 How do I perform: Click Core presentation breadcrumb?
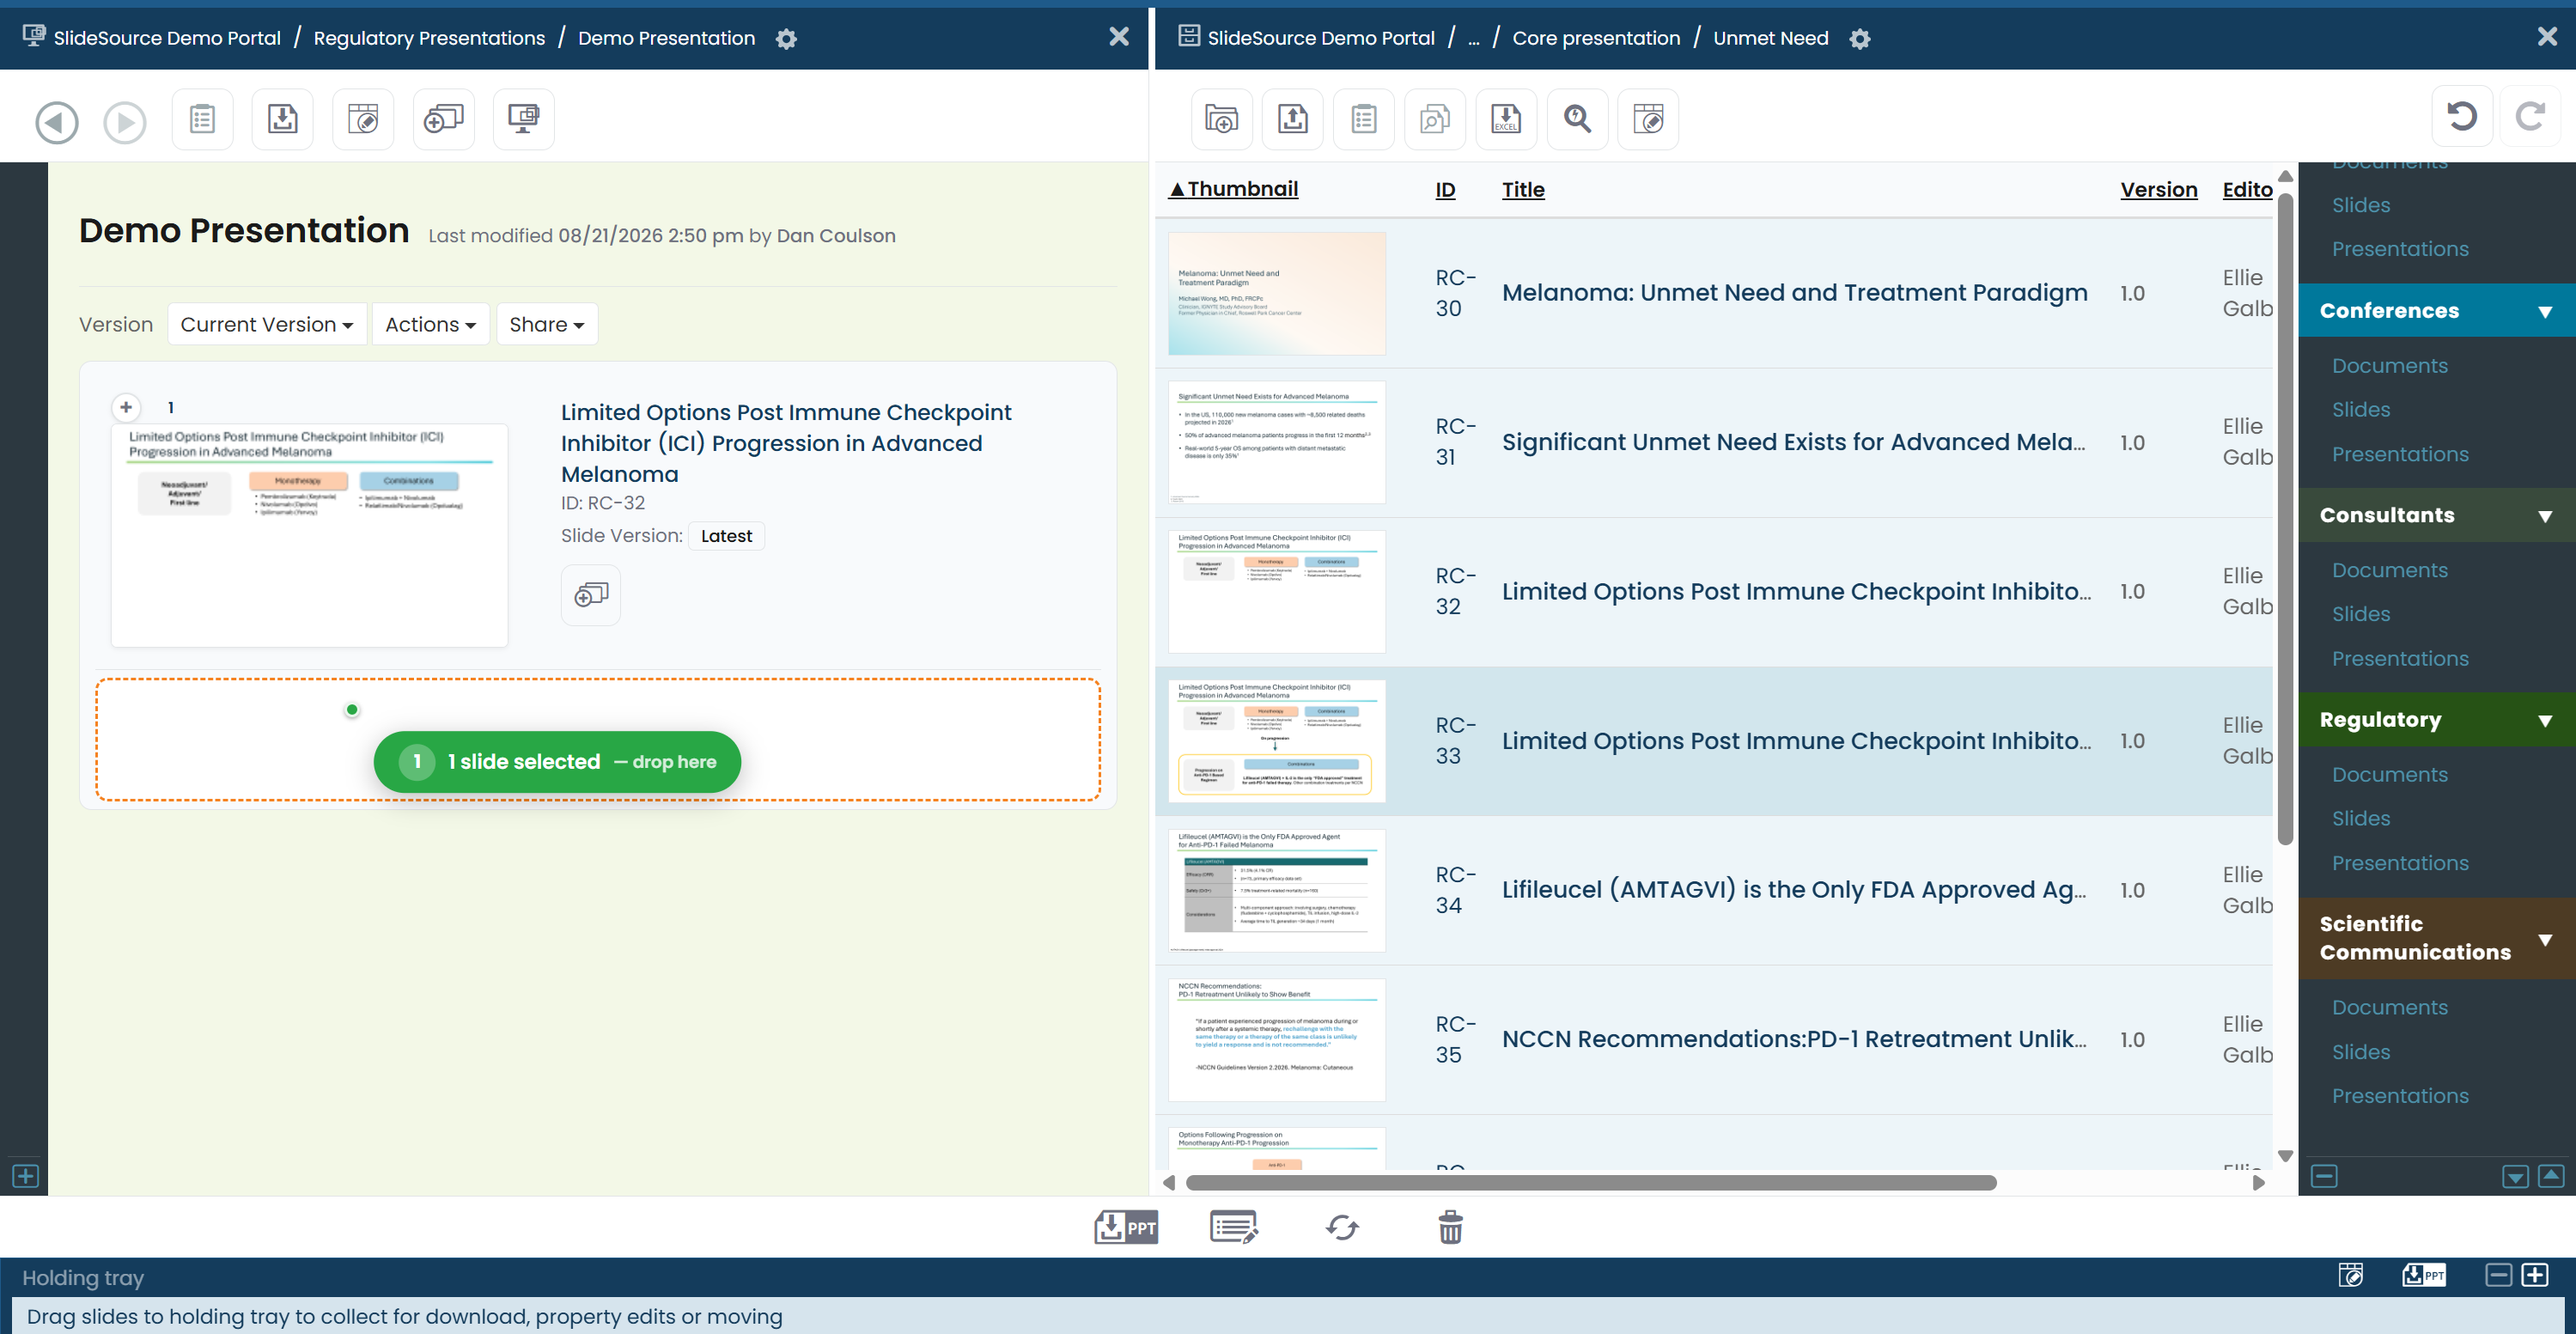pyautogui.click(x=1596, y=38)
